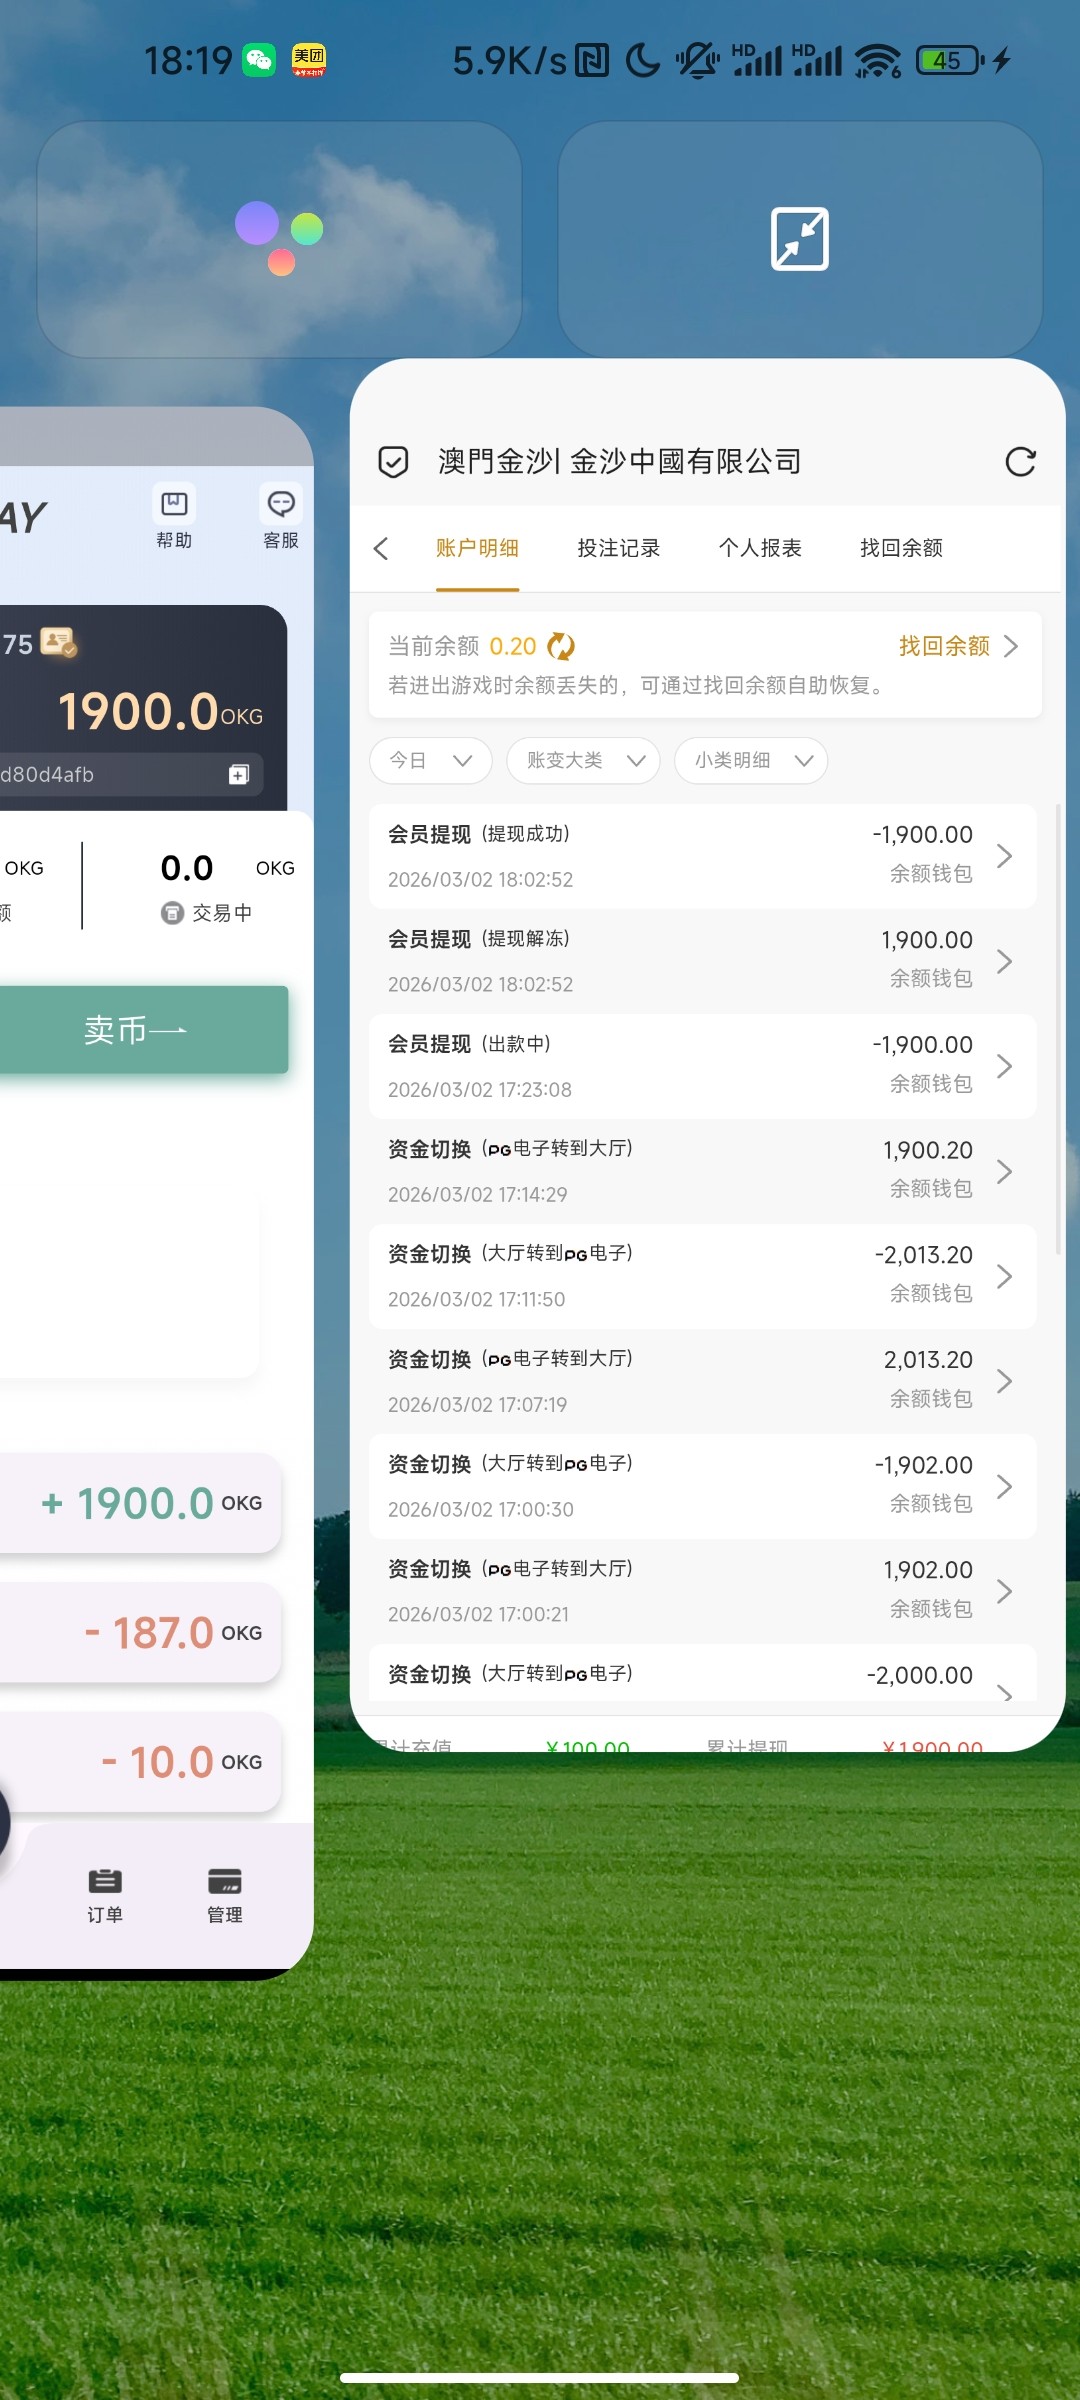
Task: Open the 账变大类 category dropdown
Action: pyautogui.click(x=583, y=761)
